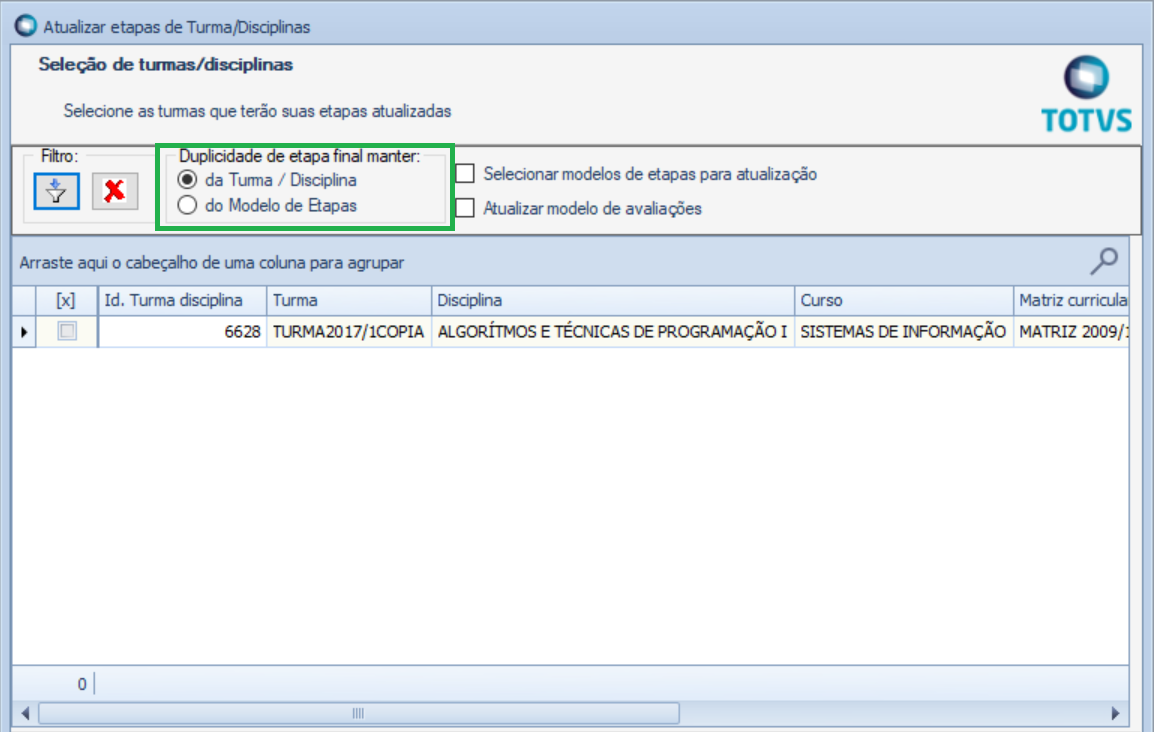Click the 'MATRIZ 2009/1' cell
The image size is (1154, 732).
point(1071,332)
